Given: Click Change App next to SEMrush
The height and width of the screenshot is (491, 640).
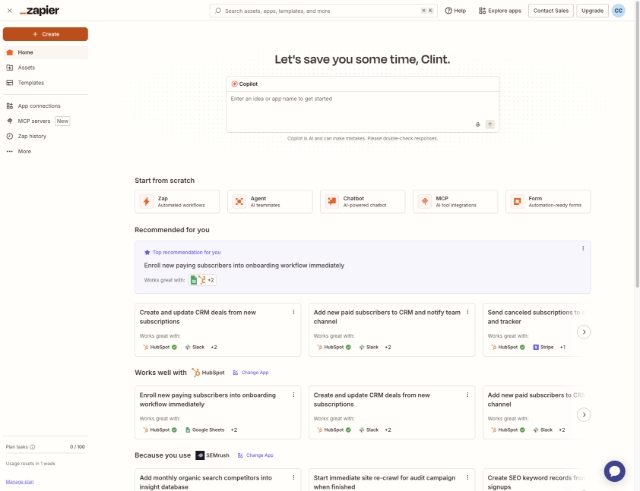Looking at the screenshot, I should tap(256, 455).
